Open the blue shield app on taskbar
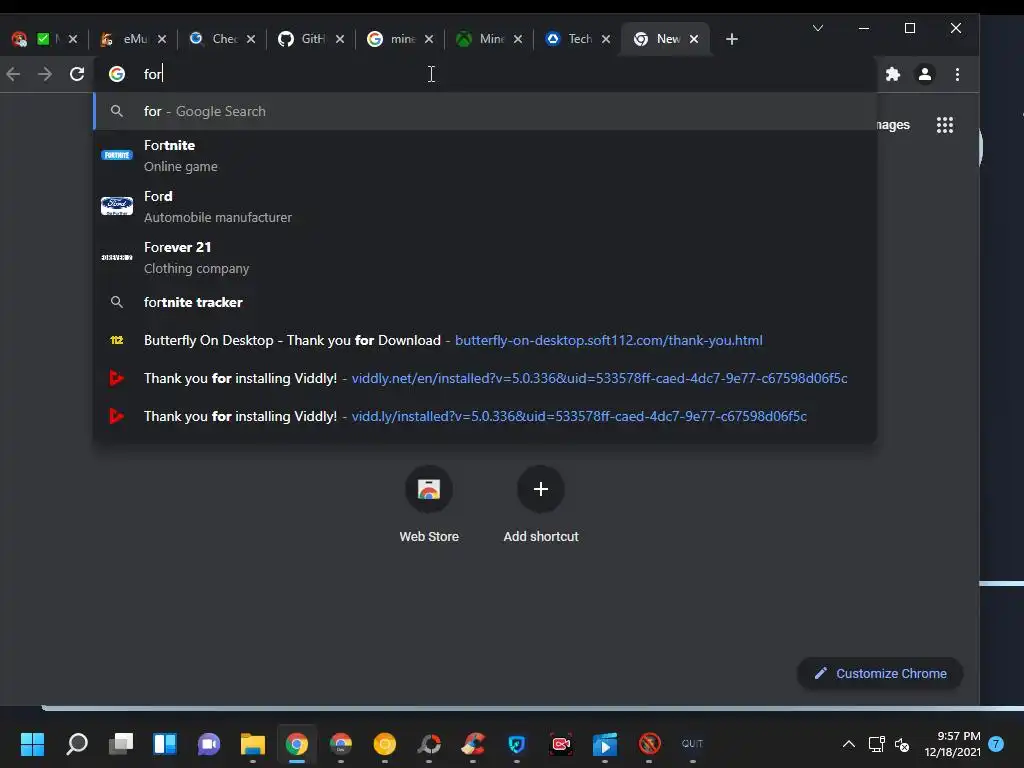The image size is (1024, 768). 517,744
